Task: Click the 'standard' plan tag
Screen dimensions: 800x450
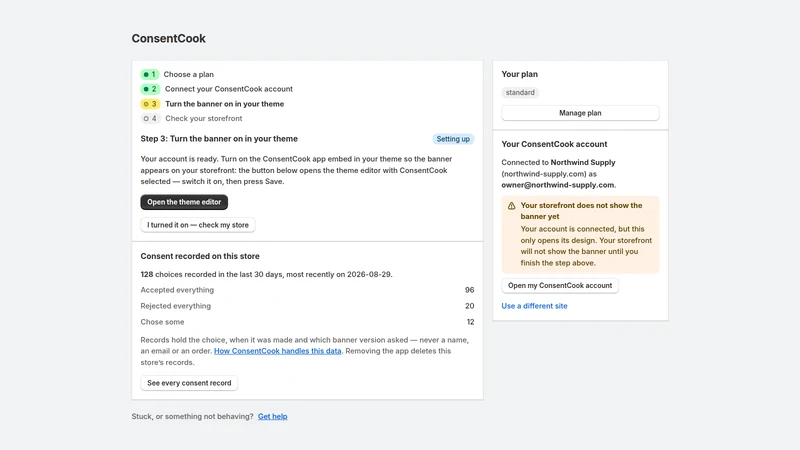Action: click(x=520, y=92)
